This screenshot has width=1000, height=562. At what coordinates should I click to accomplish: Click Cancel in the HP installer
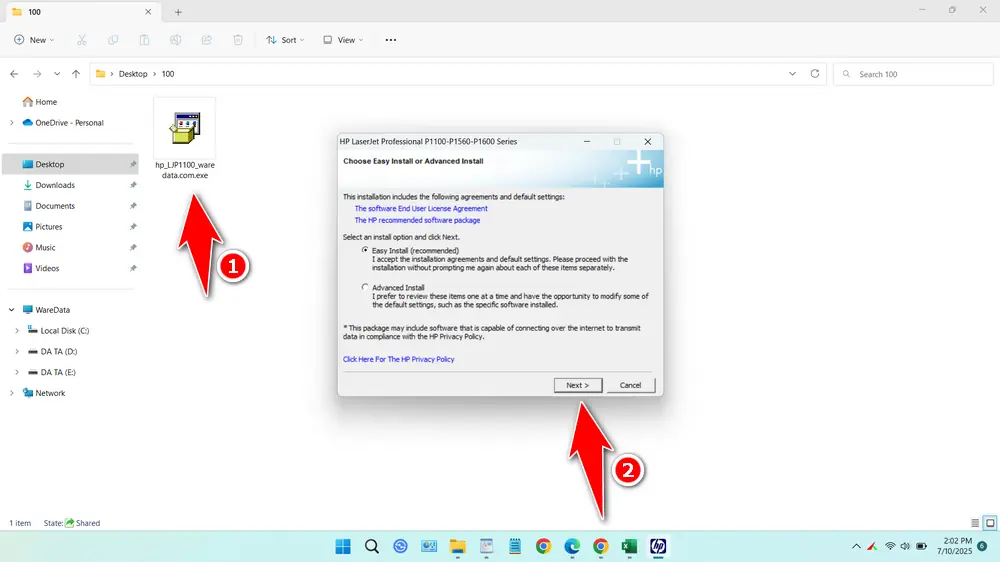coord(630,385)
